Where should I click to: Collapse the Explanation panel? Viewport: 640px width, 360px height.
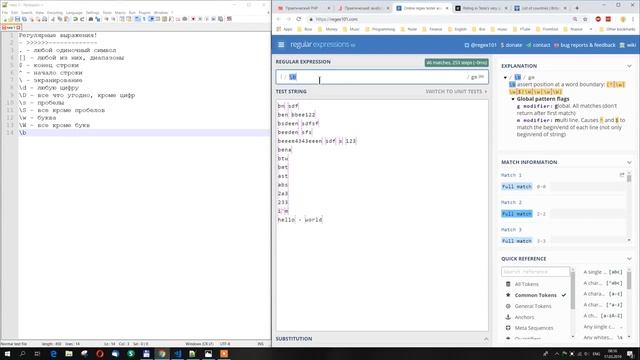[629, 66]
